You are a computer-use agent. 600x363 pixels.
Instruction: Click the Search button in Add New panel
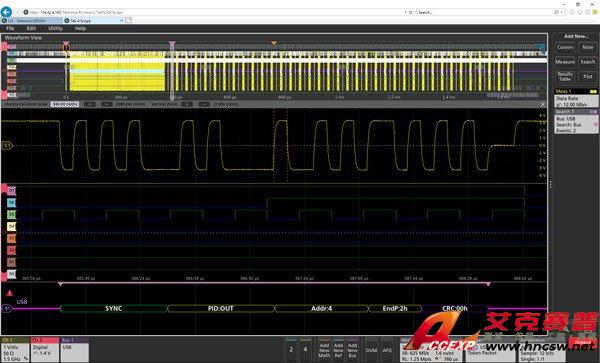(x=588, y=62)
